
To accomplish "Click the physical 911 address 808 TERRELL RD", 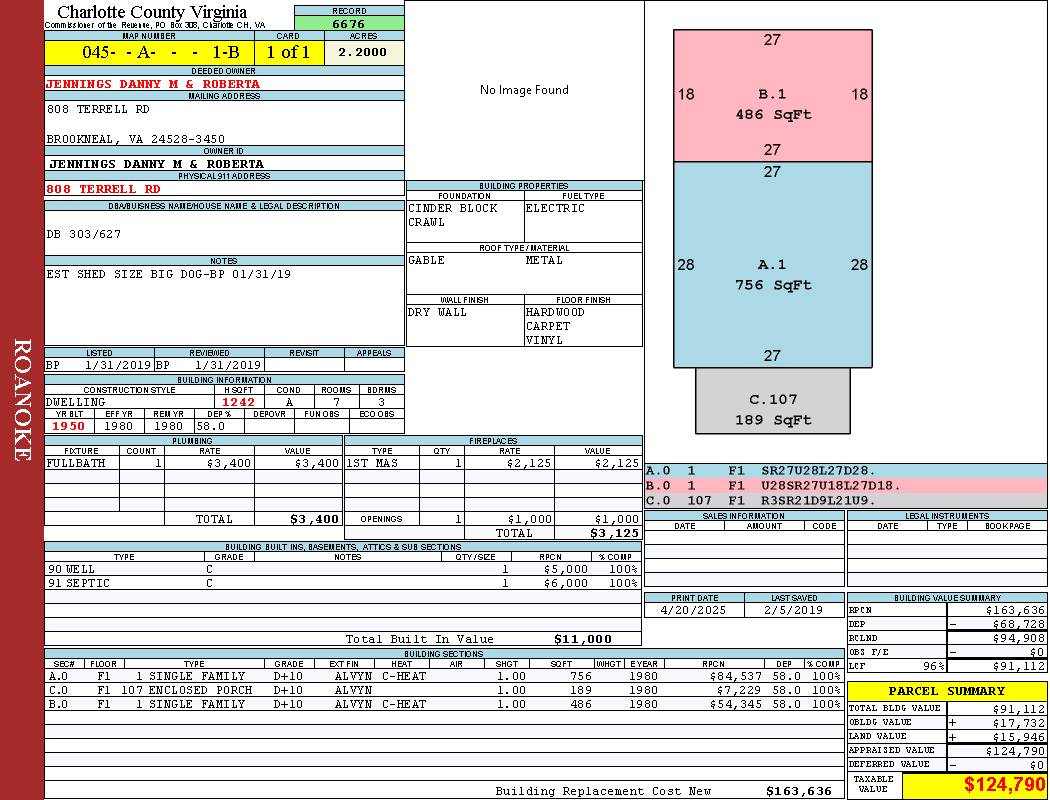I will click(x=103, y=189).
